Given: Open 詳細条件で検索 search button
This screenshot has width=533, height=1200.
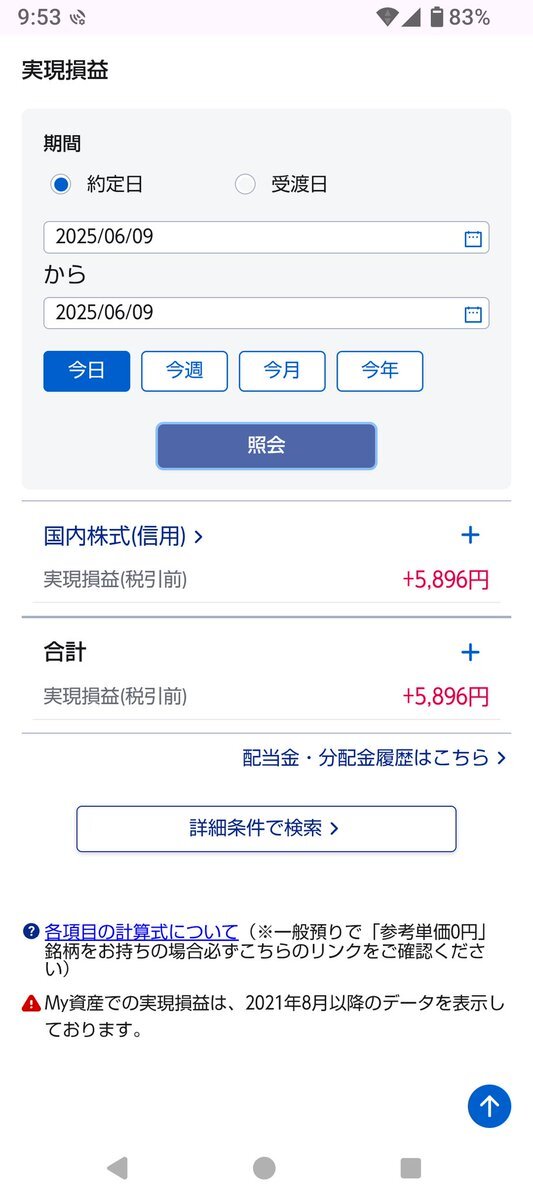Looking at the screenshot, I should point(266,829).
